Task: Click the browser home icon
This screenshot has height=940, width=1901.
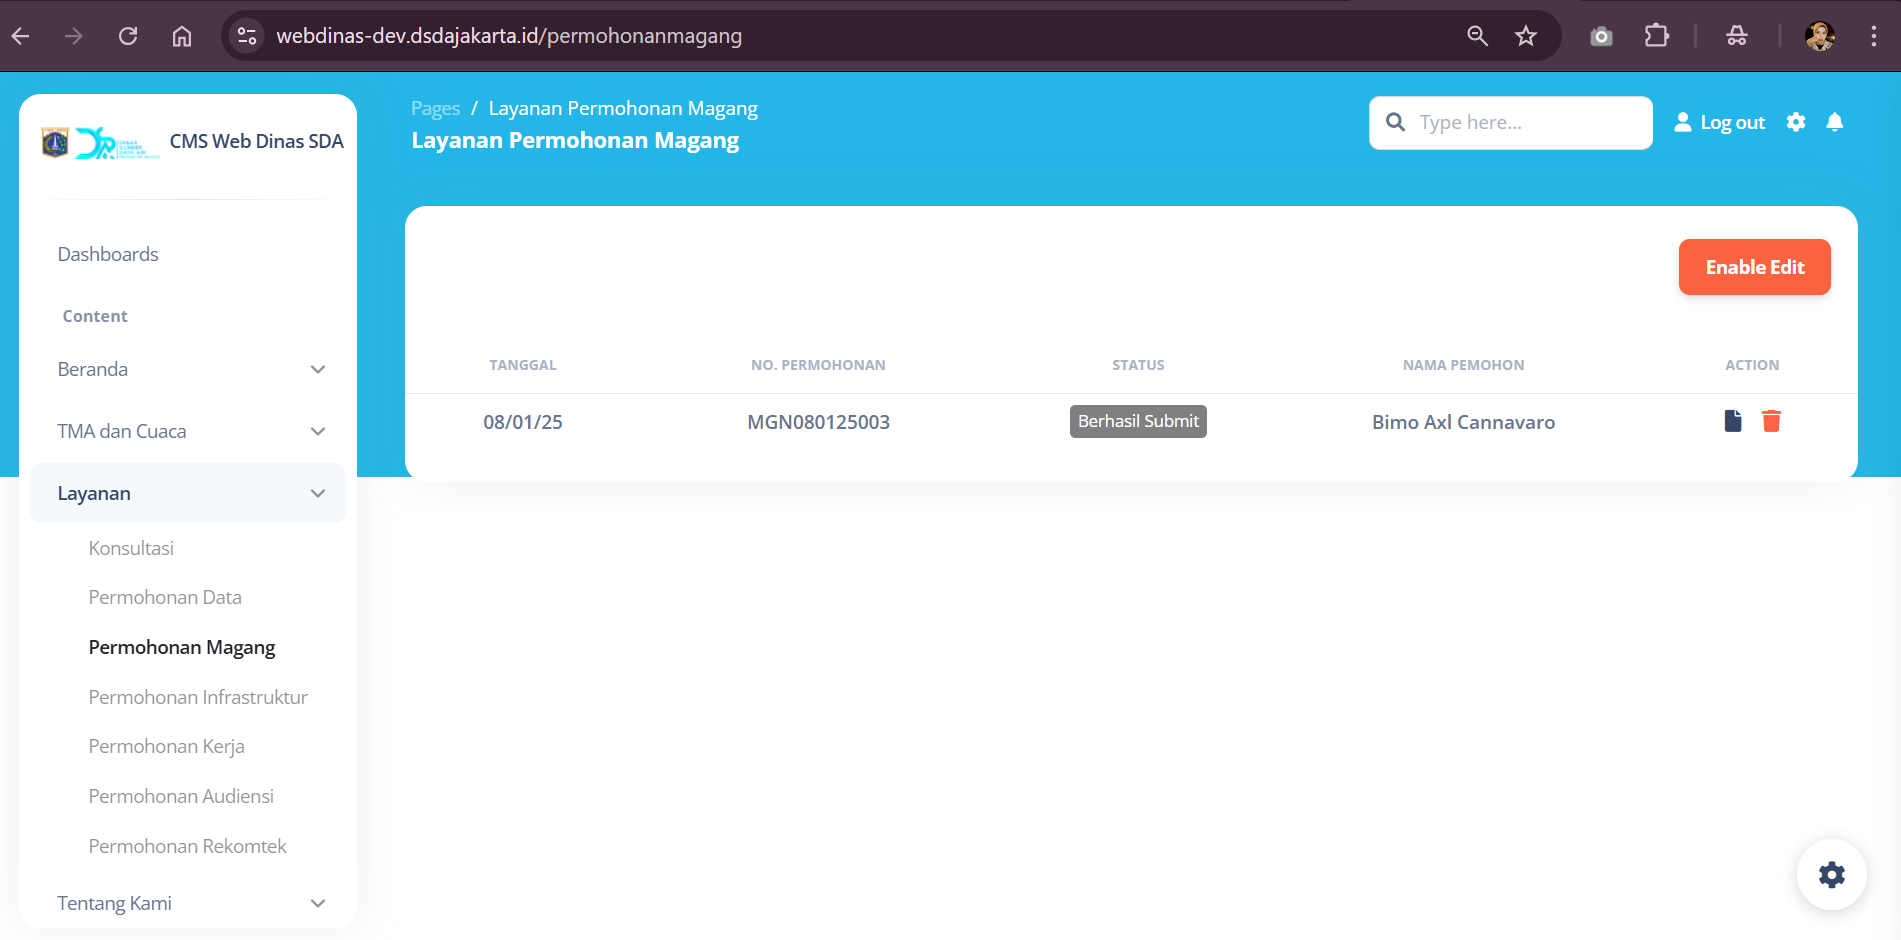Action: coord(182,36)
